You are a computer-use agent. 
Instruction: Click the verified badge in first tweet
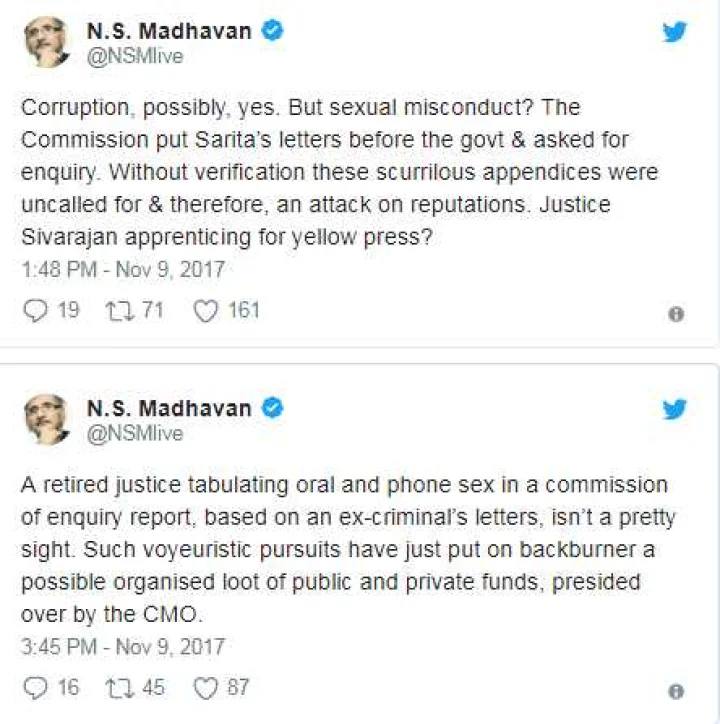pos(272,31)
